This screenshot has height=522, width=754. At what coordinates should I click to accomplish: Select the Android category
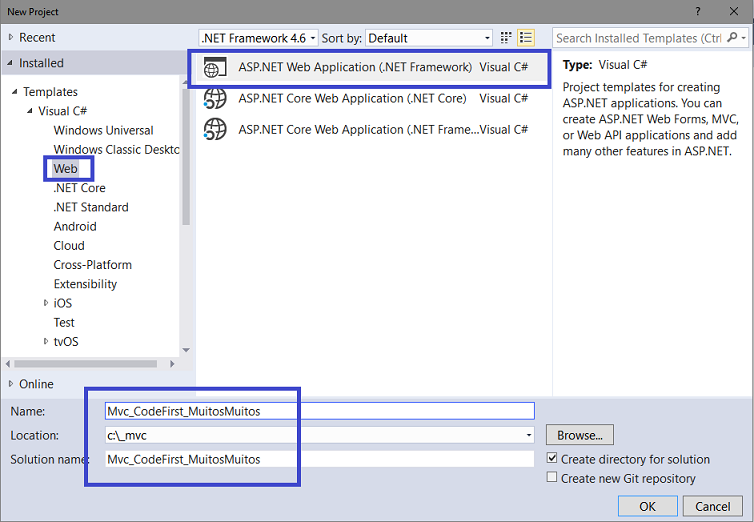(75, 226)
